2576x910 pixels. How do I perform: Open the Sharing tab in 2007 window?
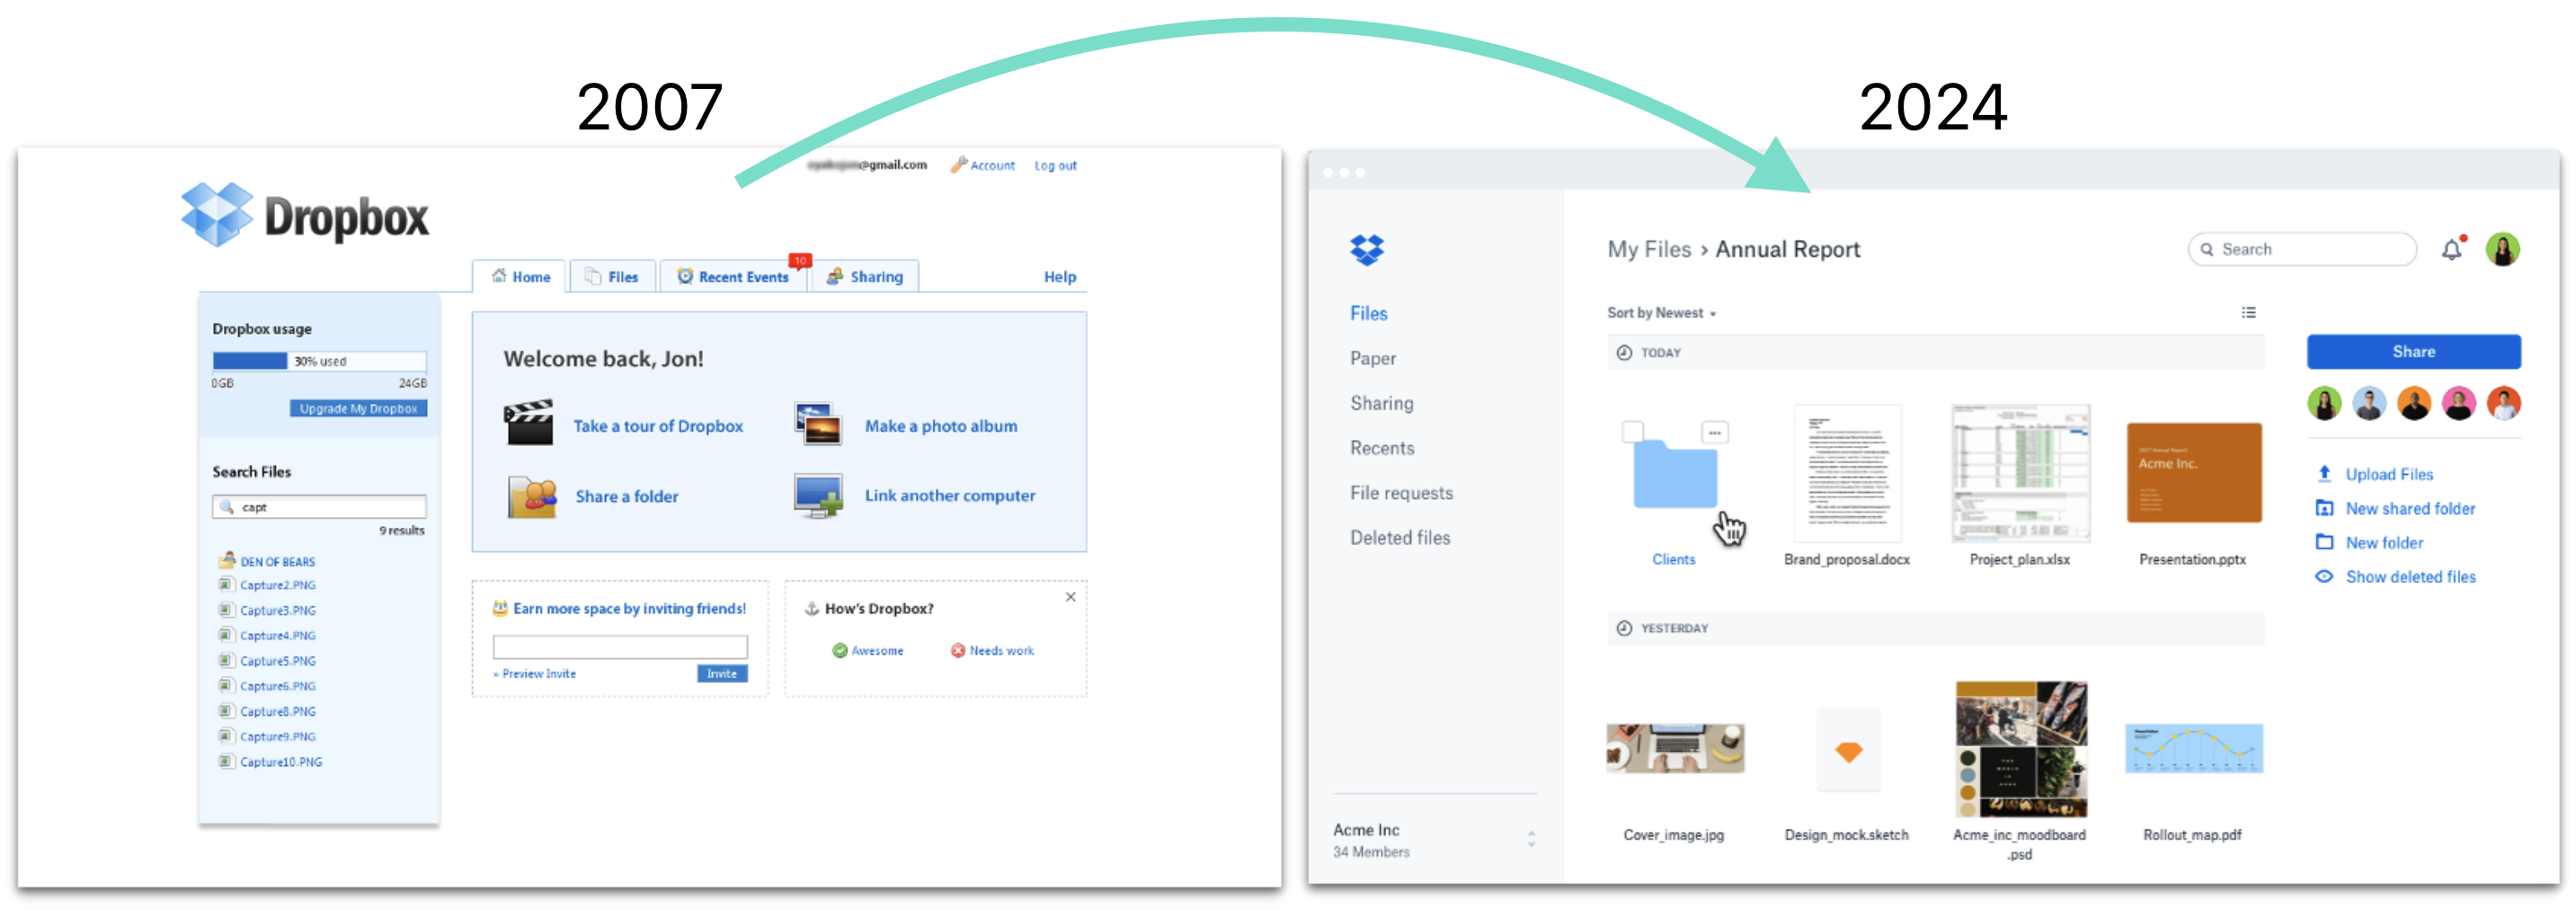pos(865,277)
